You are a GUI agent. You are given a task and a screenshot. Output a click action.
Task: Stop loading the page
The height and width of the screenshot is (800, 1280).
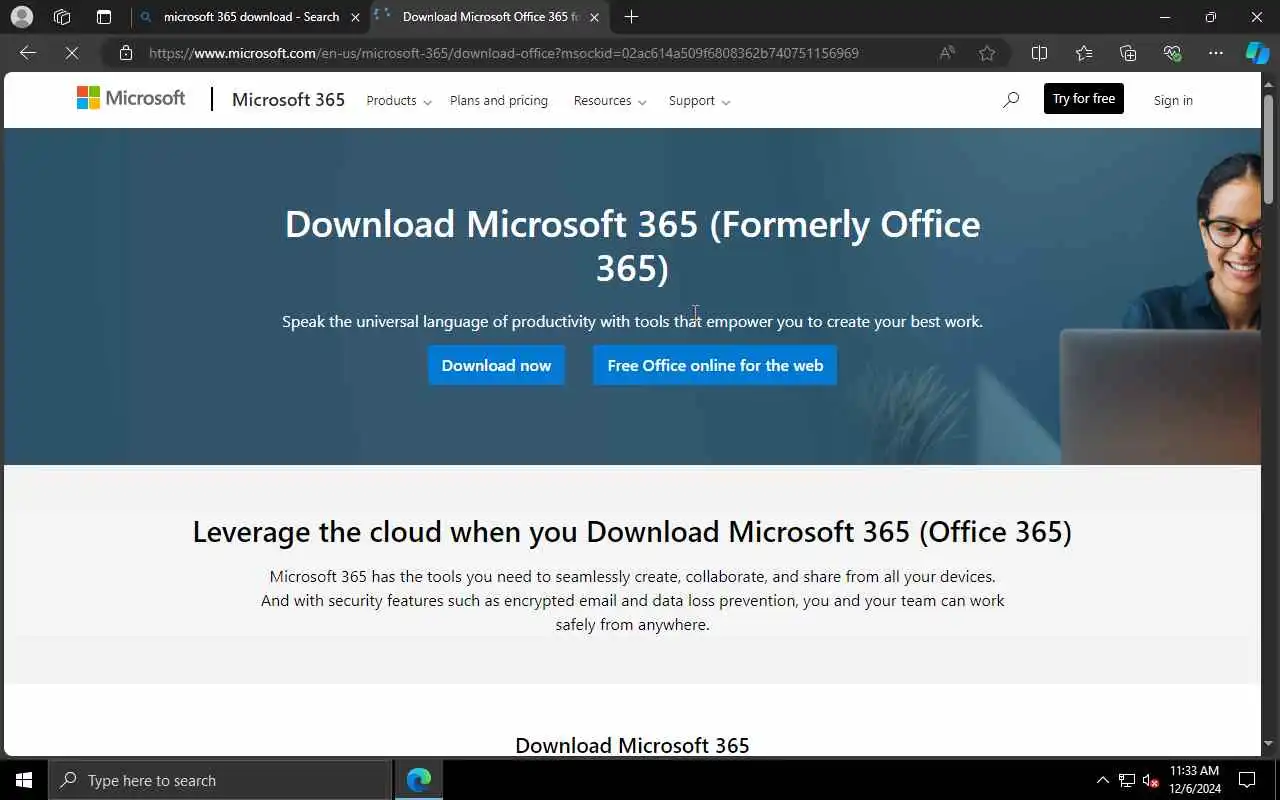pyautogui.click(x=72, y=53)
